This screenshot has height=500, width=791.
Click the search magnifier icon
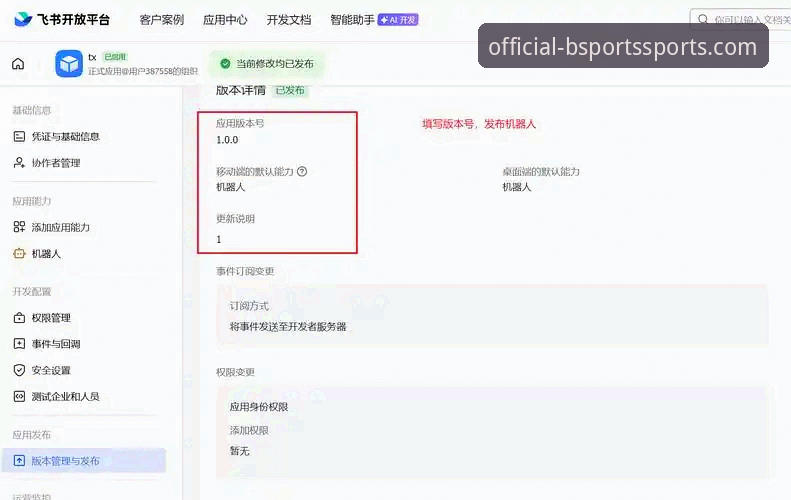[703, 20]
